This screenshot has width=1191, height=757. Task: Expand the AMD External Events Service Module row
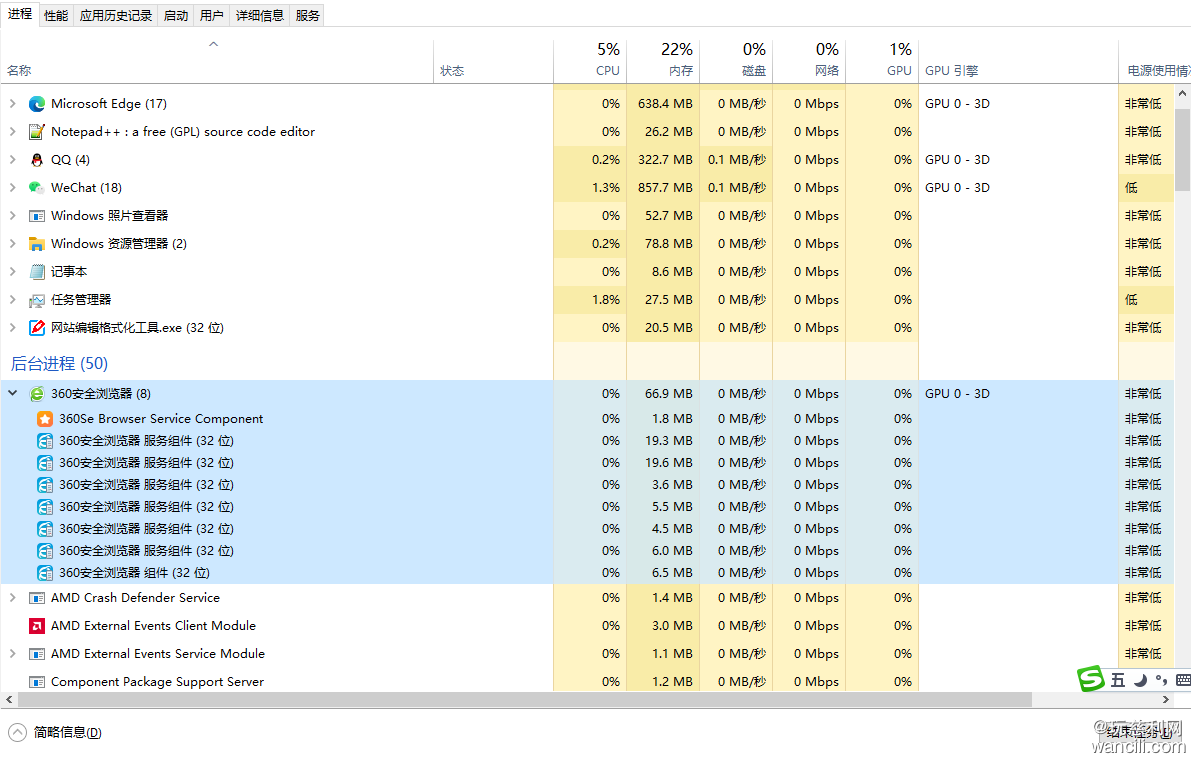(12, 654)
